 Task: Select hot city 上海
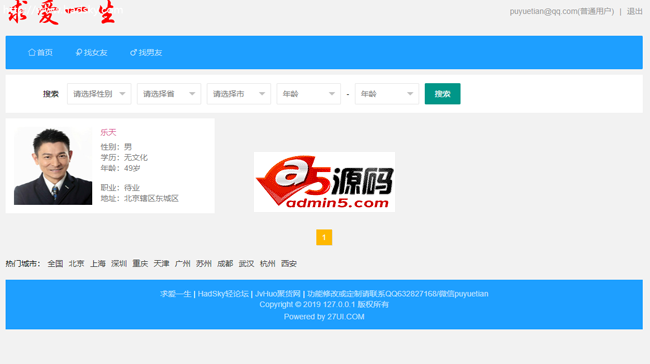click(98, 264)
